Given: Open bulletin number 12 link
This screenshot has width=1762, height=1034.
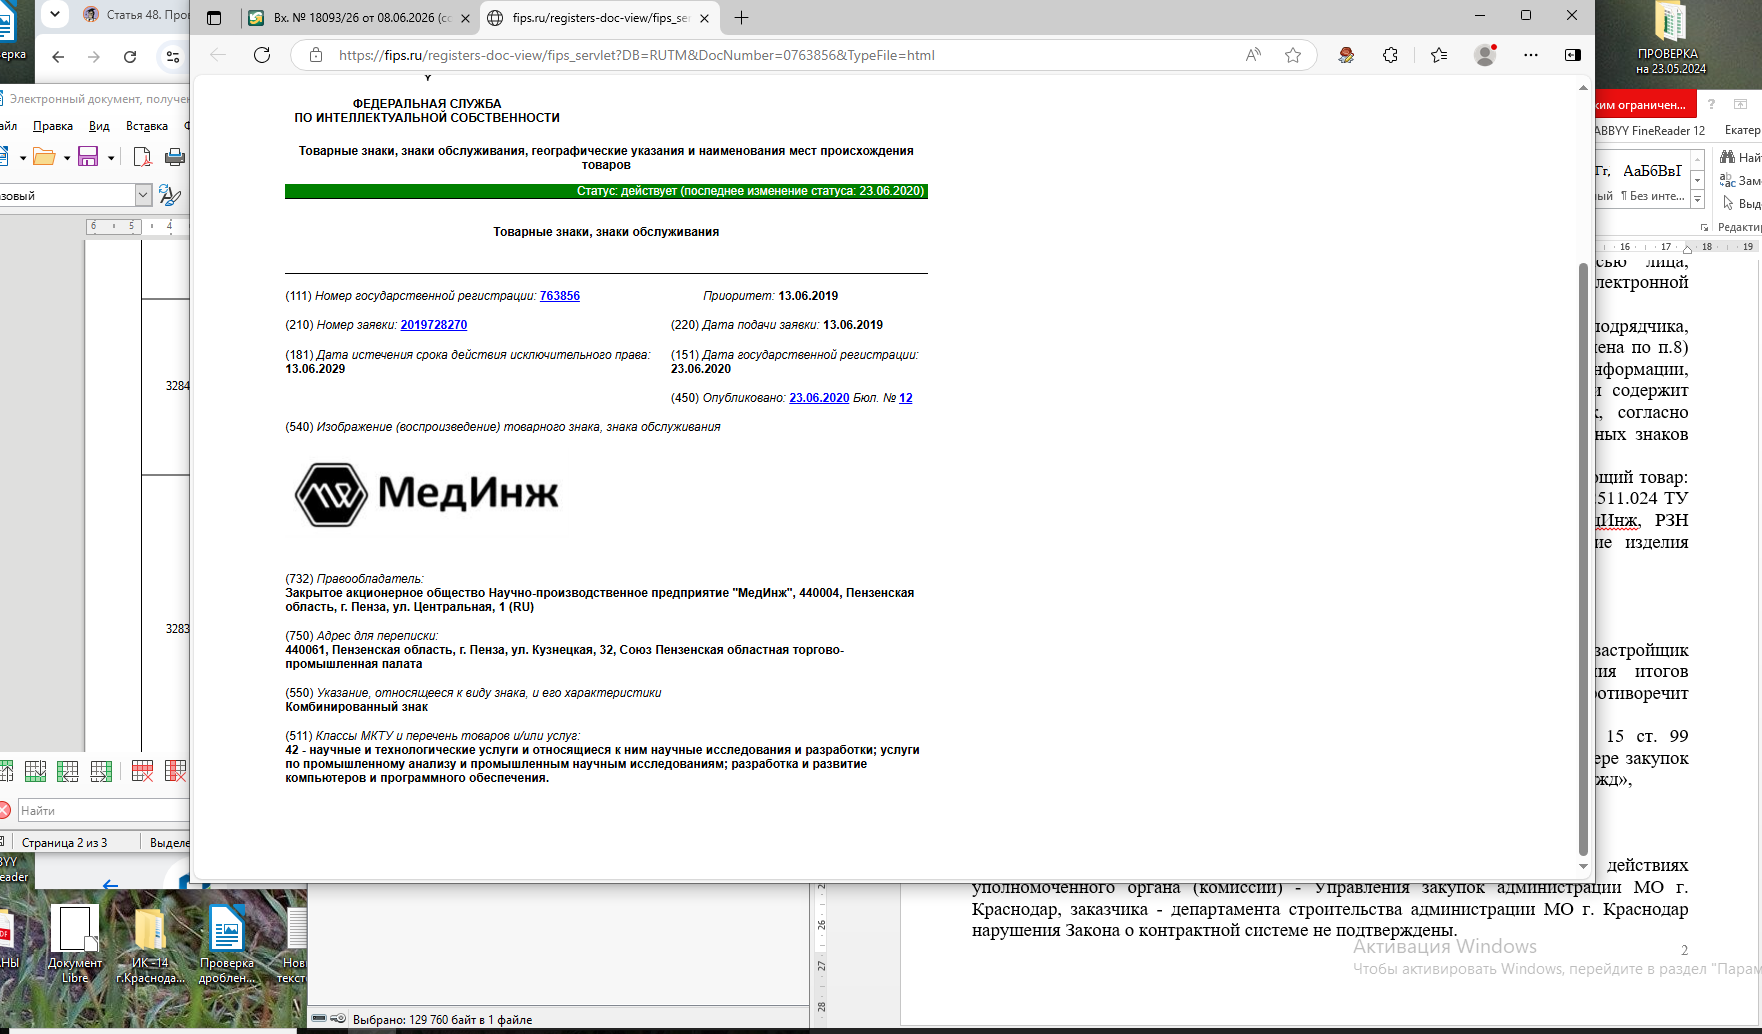Looking at the screenshot, I should point(906,398).
